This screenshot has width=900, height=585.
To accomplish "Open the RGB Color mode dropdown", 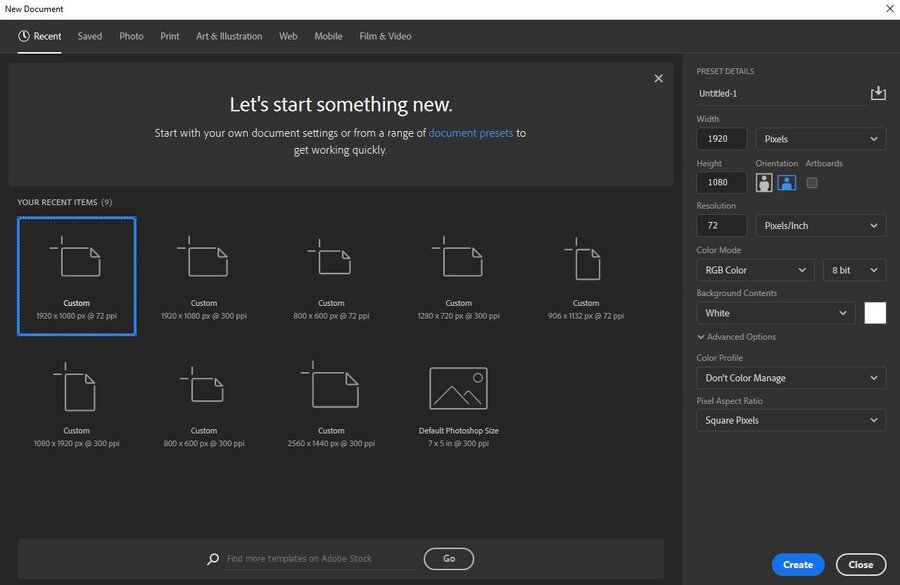I will click(755, 270).
